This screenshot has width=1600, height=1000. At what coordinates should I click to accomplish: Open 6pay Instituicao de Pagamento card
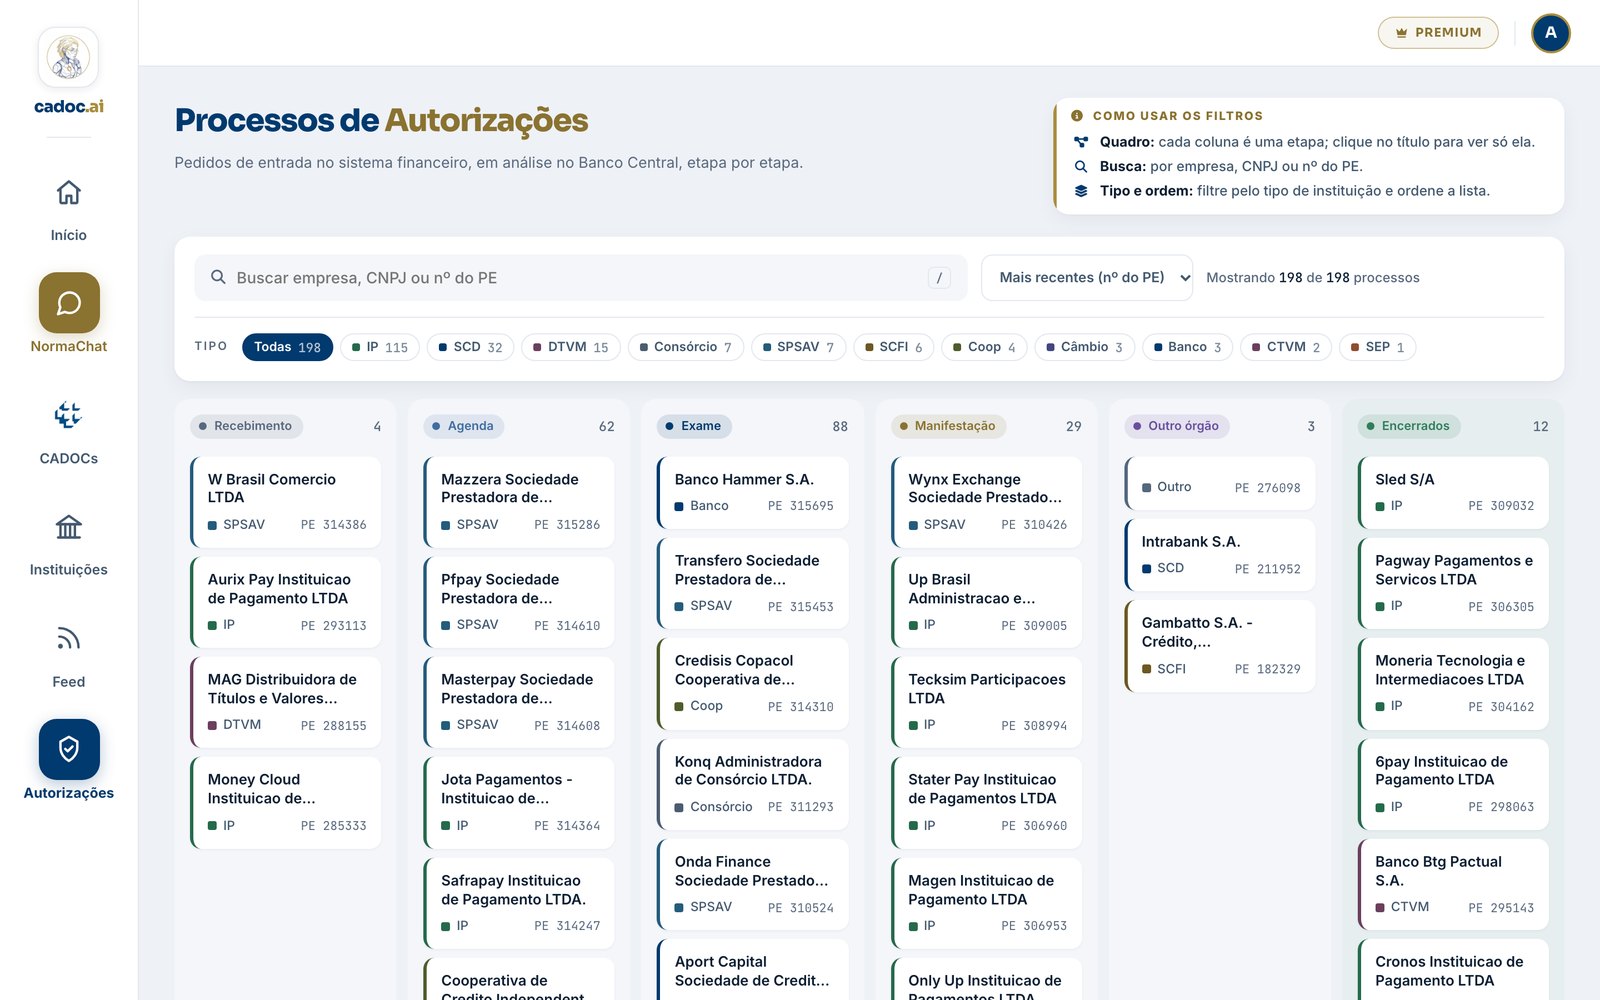tap(1453, 784)
